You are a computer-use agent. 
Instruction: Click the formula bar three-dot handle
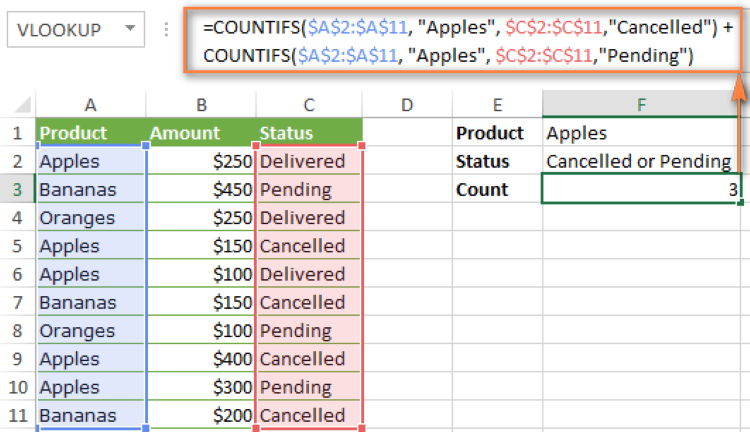(x=166, y=29)
